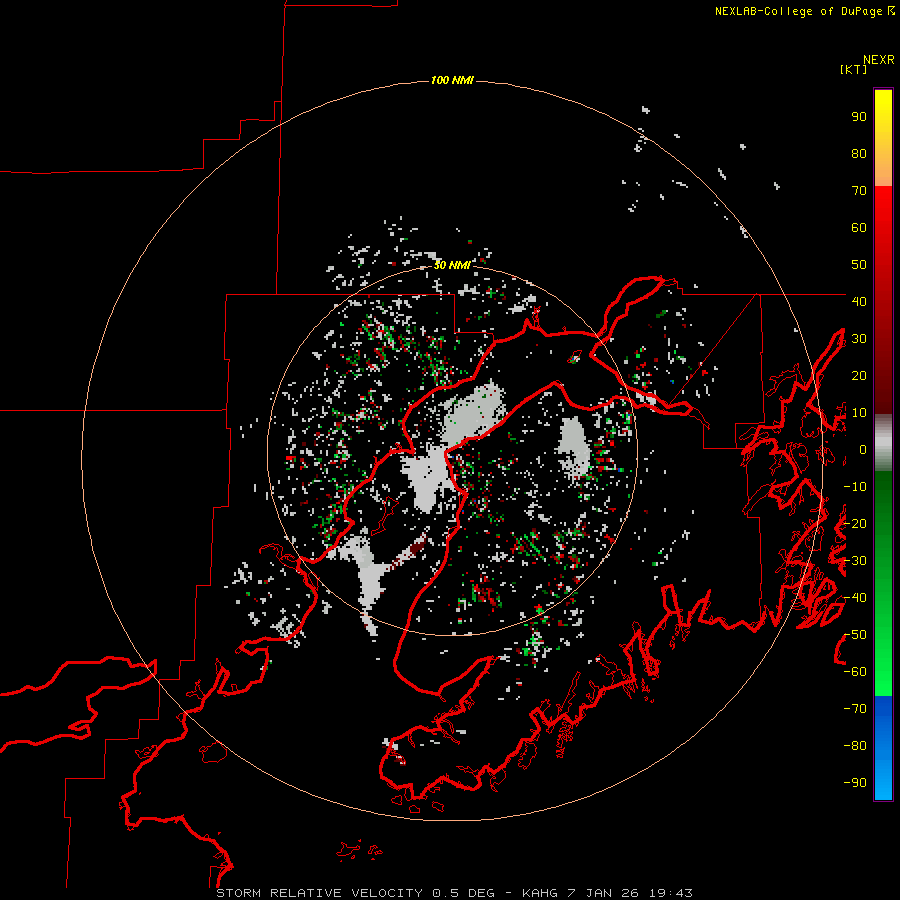Viewport: 900px width, 900px height.
Task: Select the positive 60 knot scale label
Action: click(x=859, y=227)
